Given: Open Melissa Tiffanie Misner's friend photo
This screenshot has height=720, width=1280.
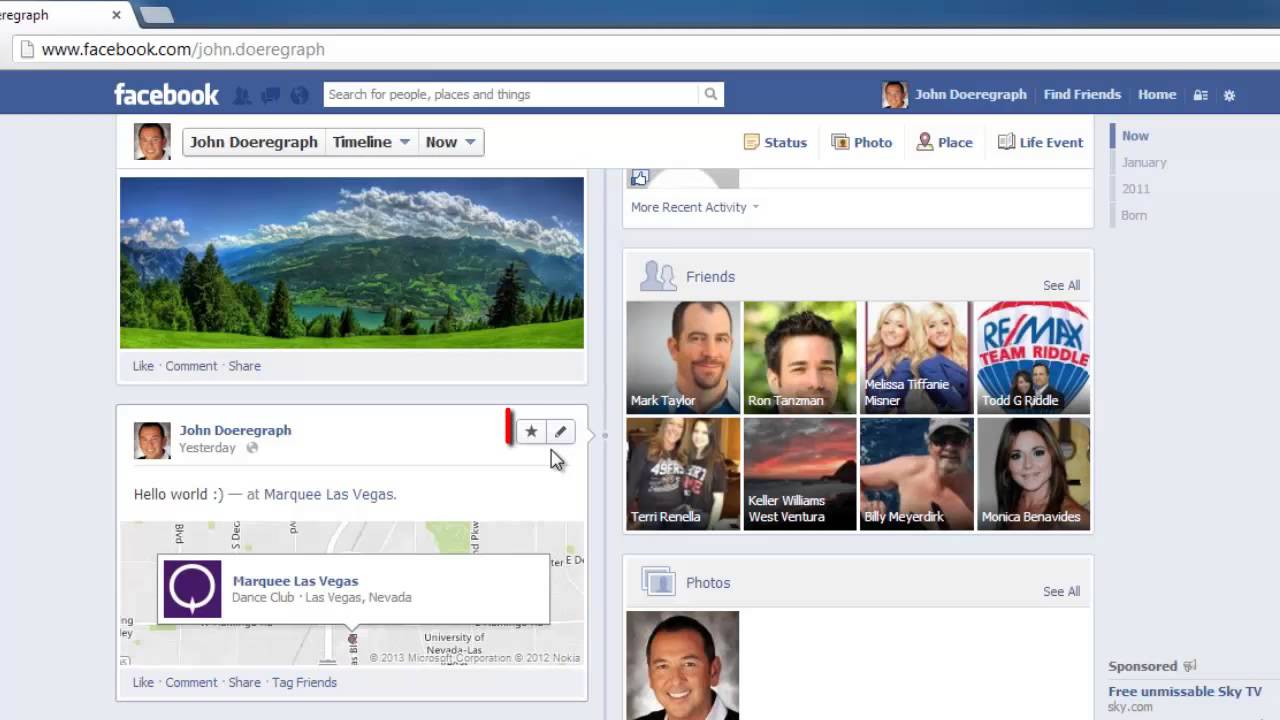Looking at the screenshot, I should pyautogui.click(x=916, y=357).
